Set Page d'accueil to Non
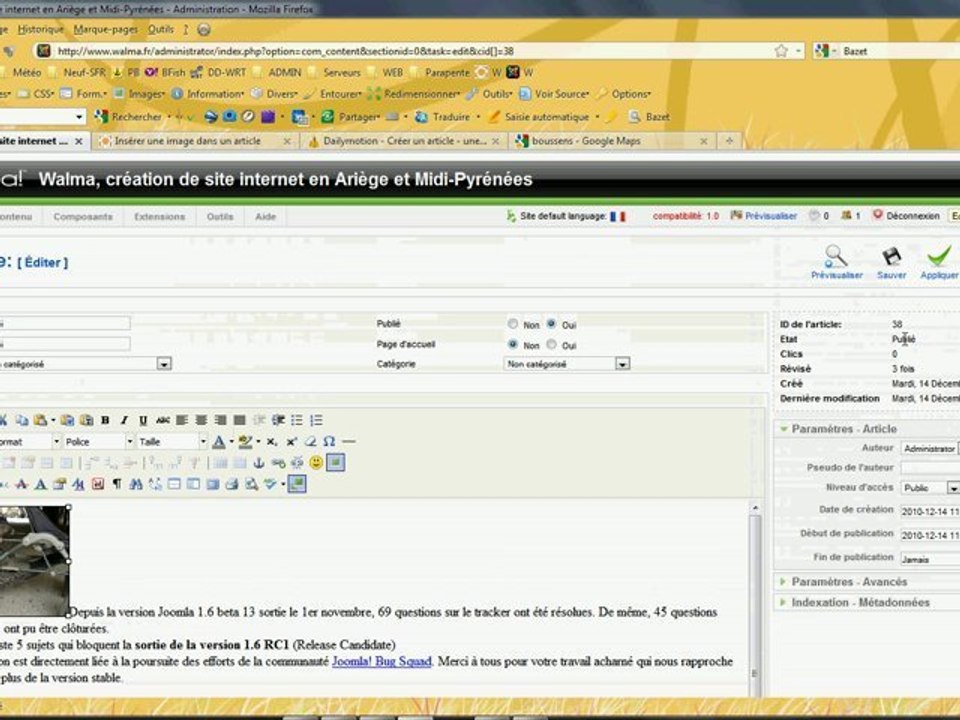This screenshot has height=720, width=960. [x=512, y=345]
